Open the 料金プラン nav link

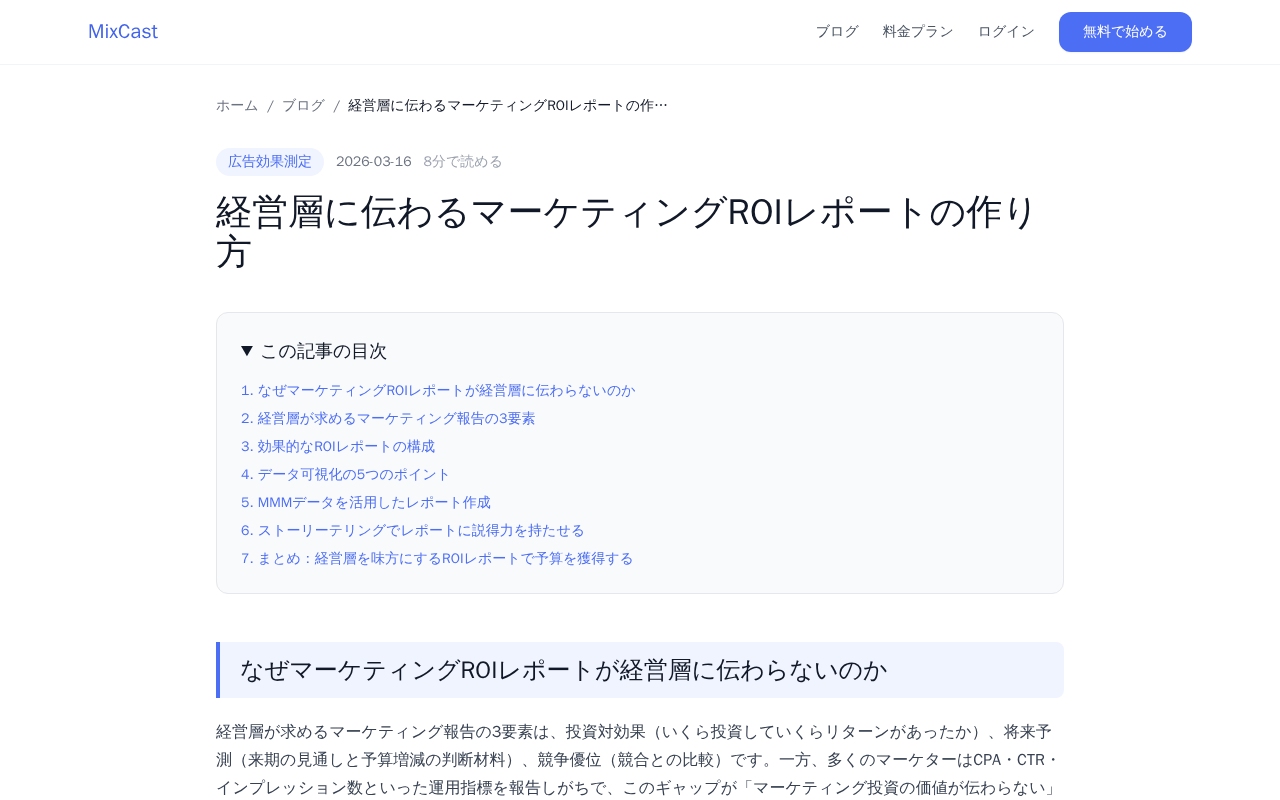pos(918,31)
